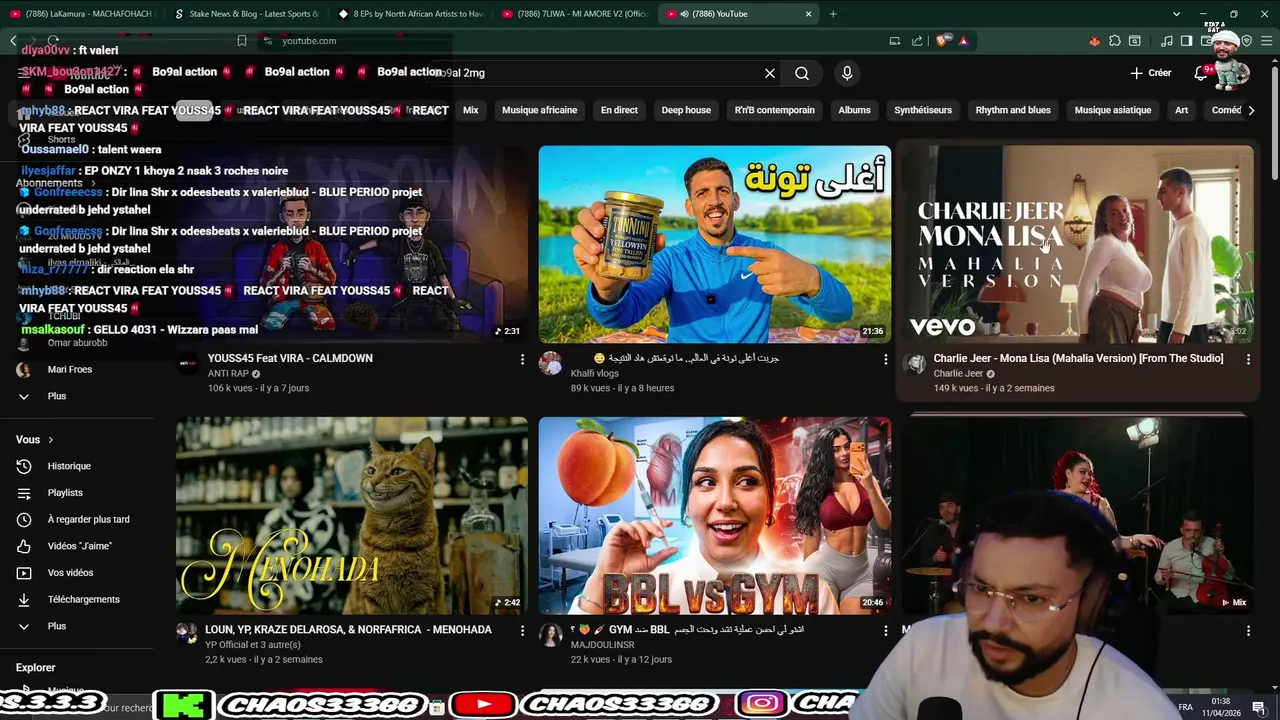Select the En direct chip
The image size is (1280, 720).
coord(619,110)
